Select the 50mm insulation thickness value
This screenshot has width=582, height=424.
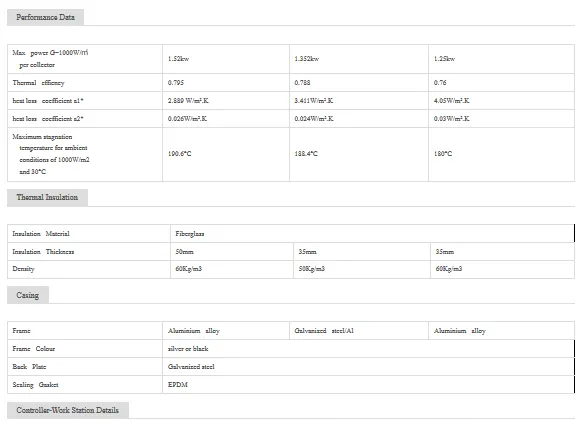pyautogui.click(x=184, y=252)
